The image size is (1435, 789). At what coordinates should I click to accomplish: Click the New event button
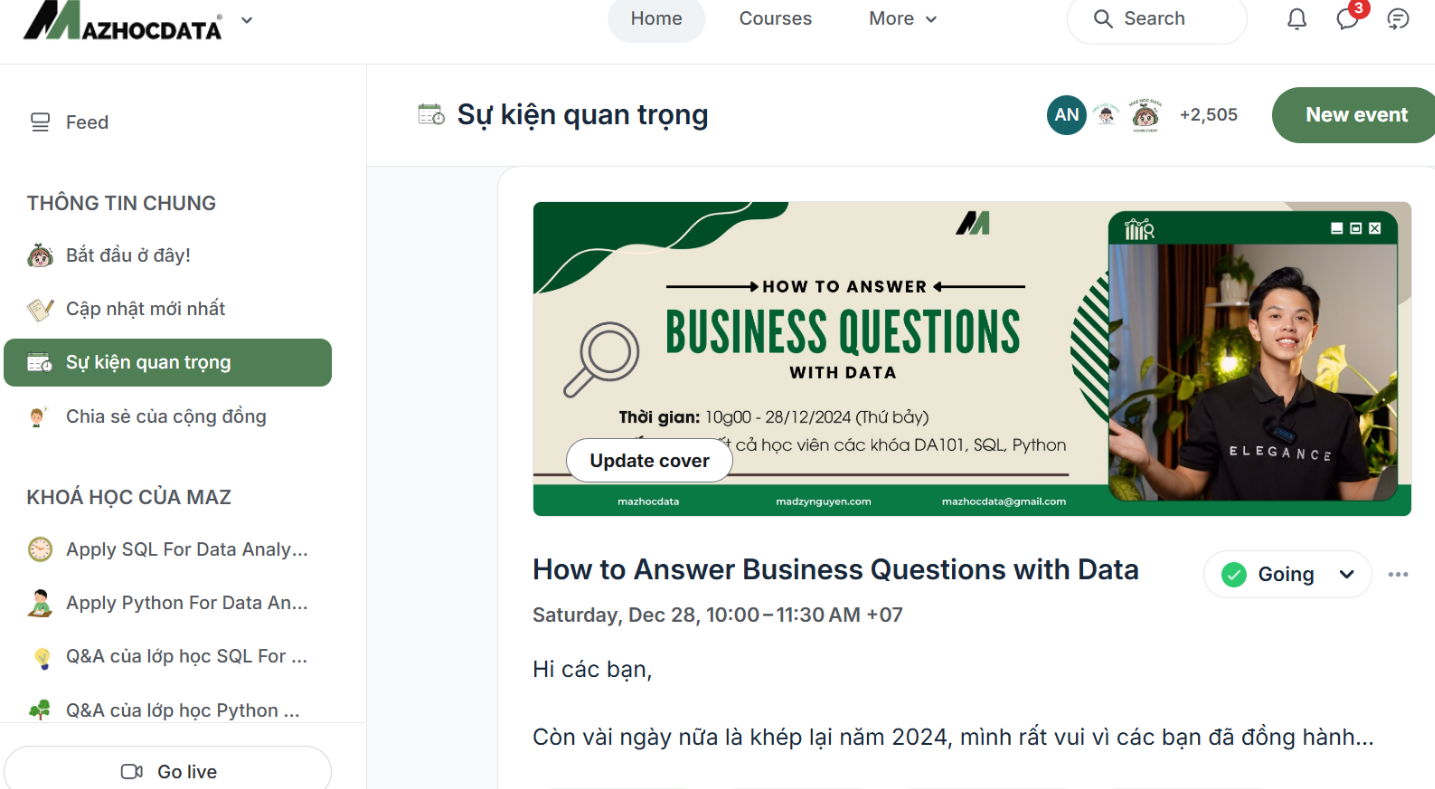1355,115
